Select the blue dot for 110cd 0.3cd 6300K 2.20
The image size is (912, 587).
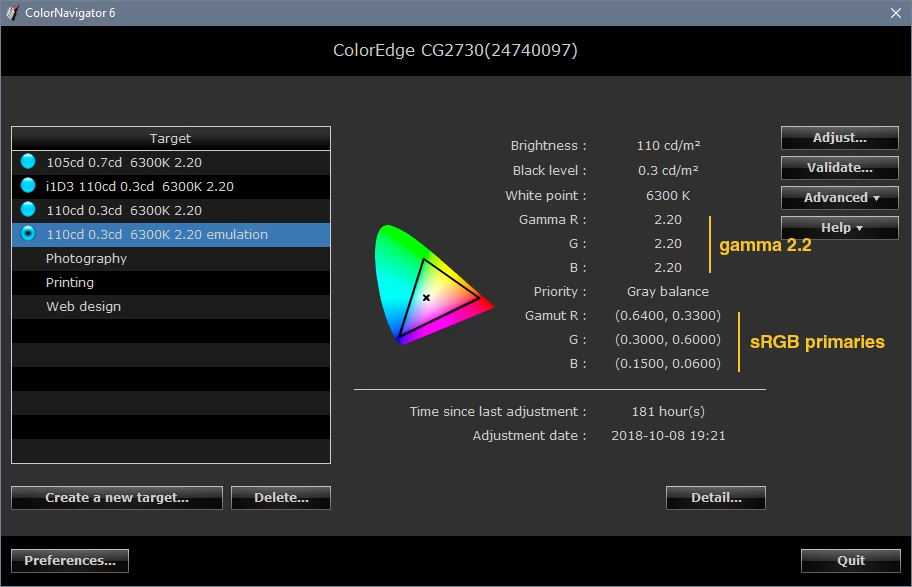pyautogui.click(x=28, y=209)
